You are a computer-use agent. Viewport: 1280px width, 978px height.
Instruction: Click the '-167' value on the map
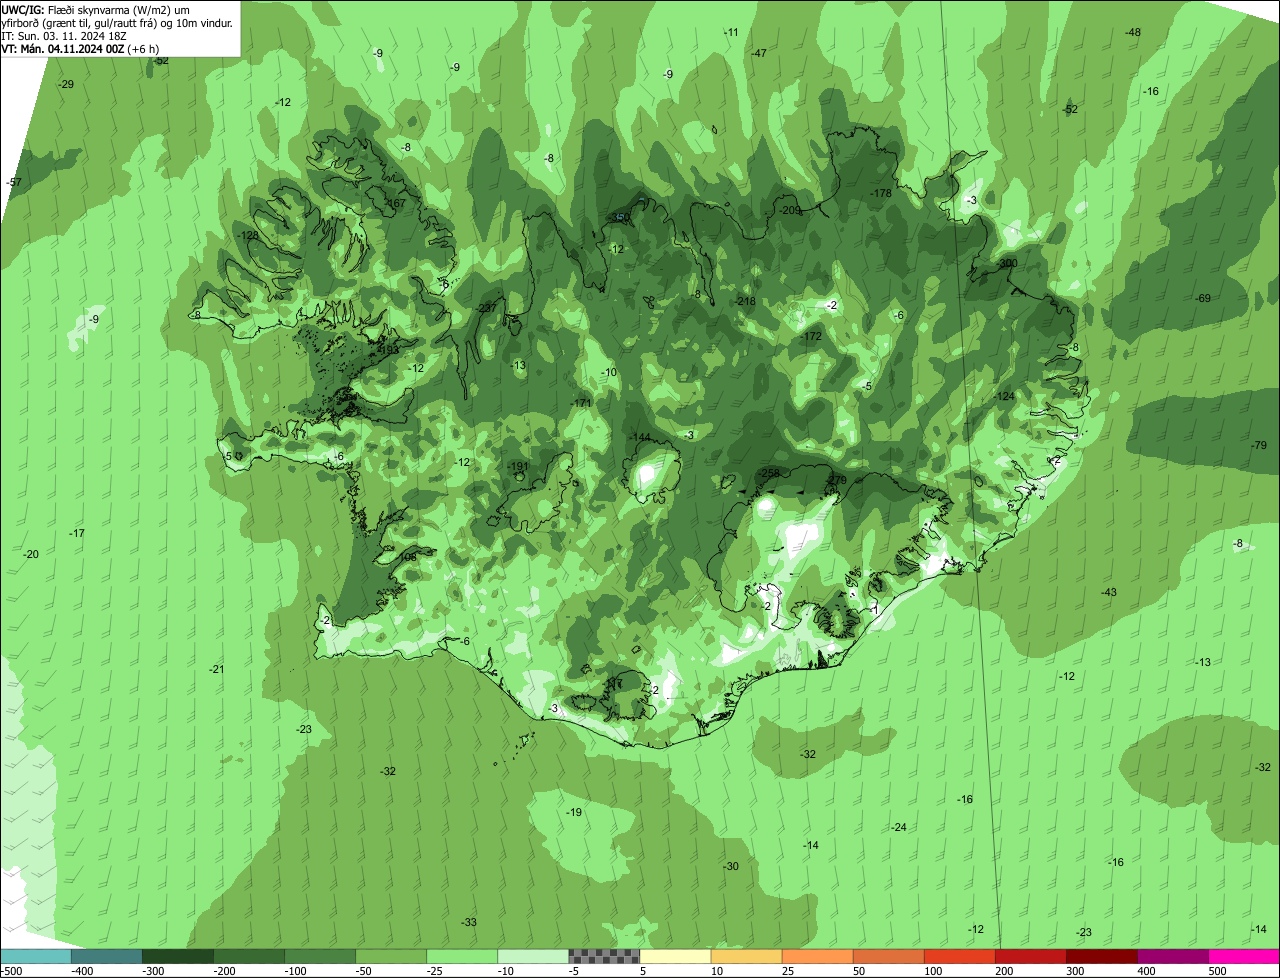point(395,203)
